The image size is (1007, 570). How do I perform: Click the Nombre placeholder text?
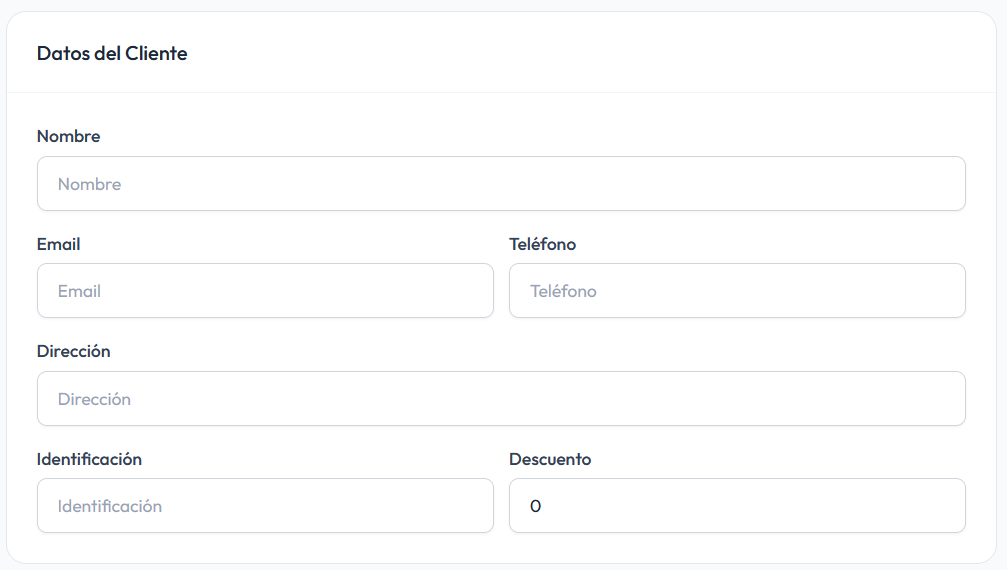point(89,185)
